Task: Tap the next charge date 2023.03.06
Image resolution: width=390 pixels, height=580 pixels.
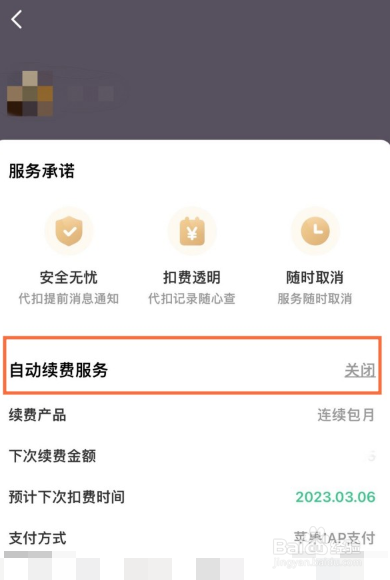Action: 335,497
